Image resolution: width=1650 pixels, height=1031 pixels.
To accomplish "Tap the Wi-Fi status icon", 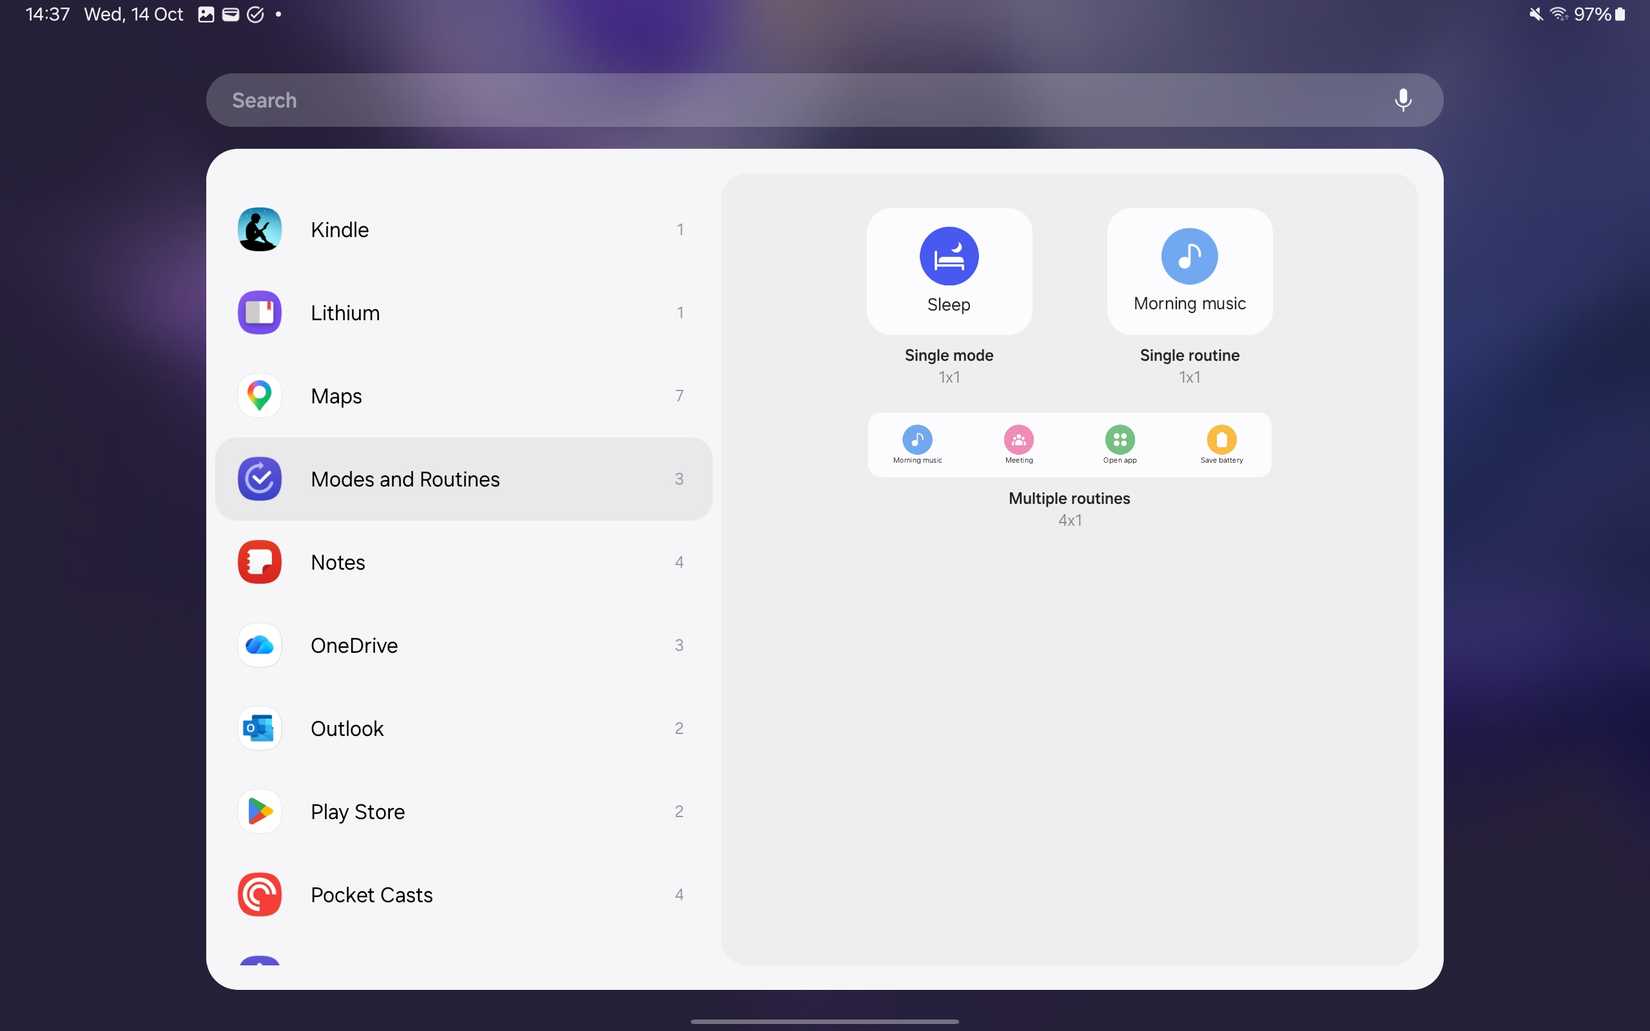I will tap(1558, 14).
